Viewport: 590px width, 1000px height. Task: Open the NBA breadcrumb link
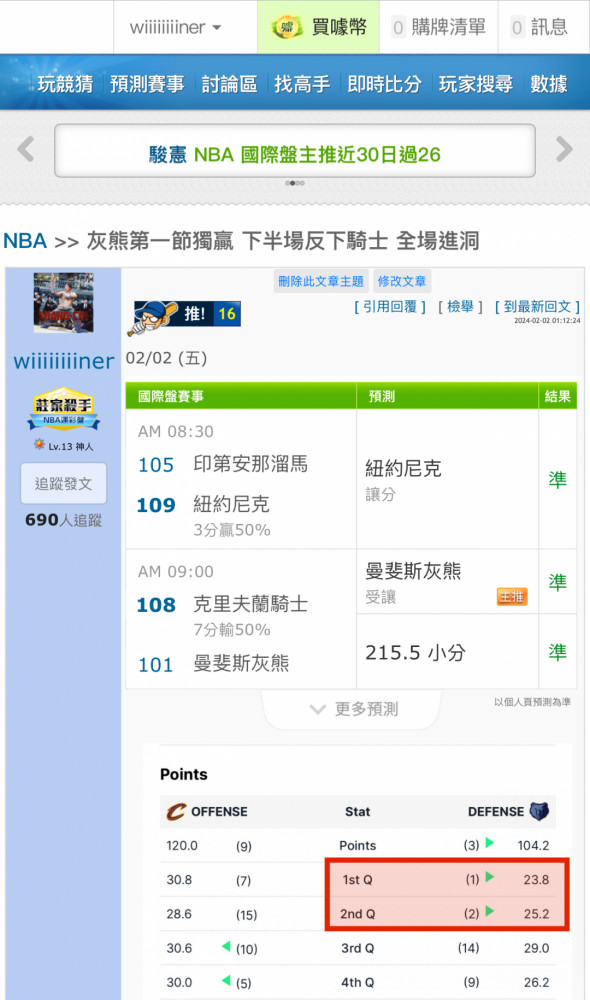(25, 241)
